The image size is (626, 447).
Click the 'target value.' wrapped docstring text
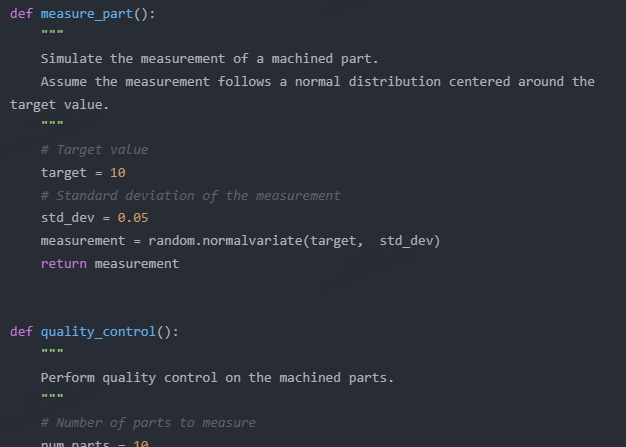59,105
